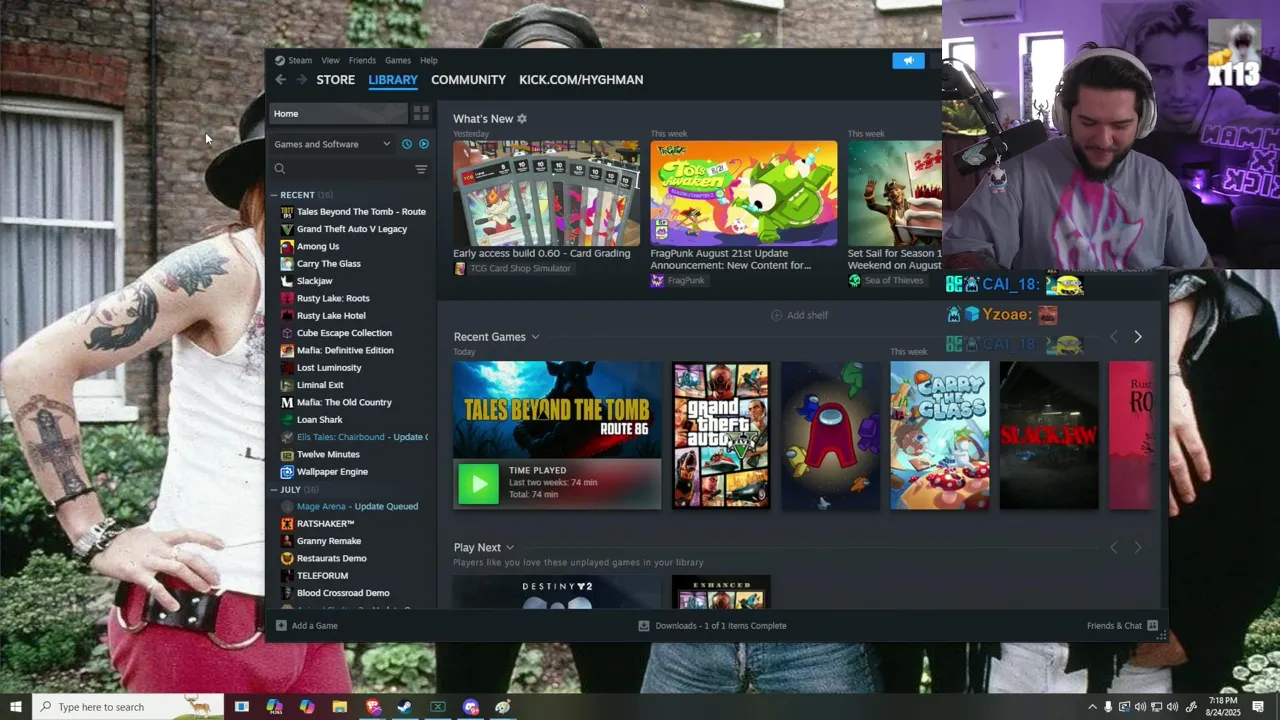Image resolution: width=1280 pixels, height=720 pixels.
Task: Open the Windows Start menu
Action: coord(16,707)
